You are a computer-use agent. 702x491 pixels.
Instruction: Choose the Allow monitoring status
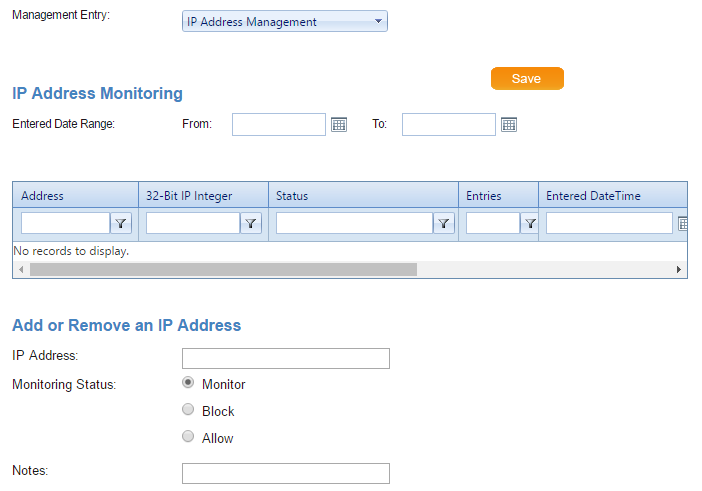pos(188,437)
